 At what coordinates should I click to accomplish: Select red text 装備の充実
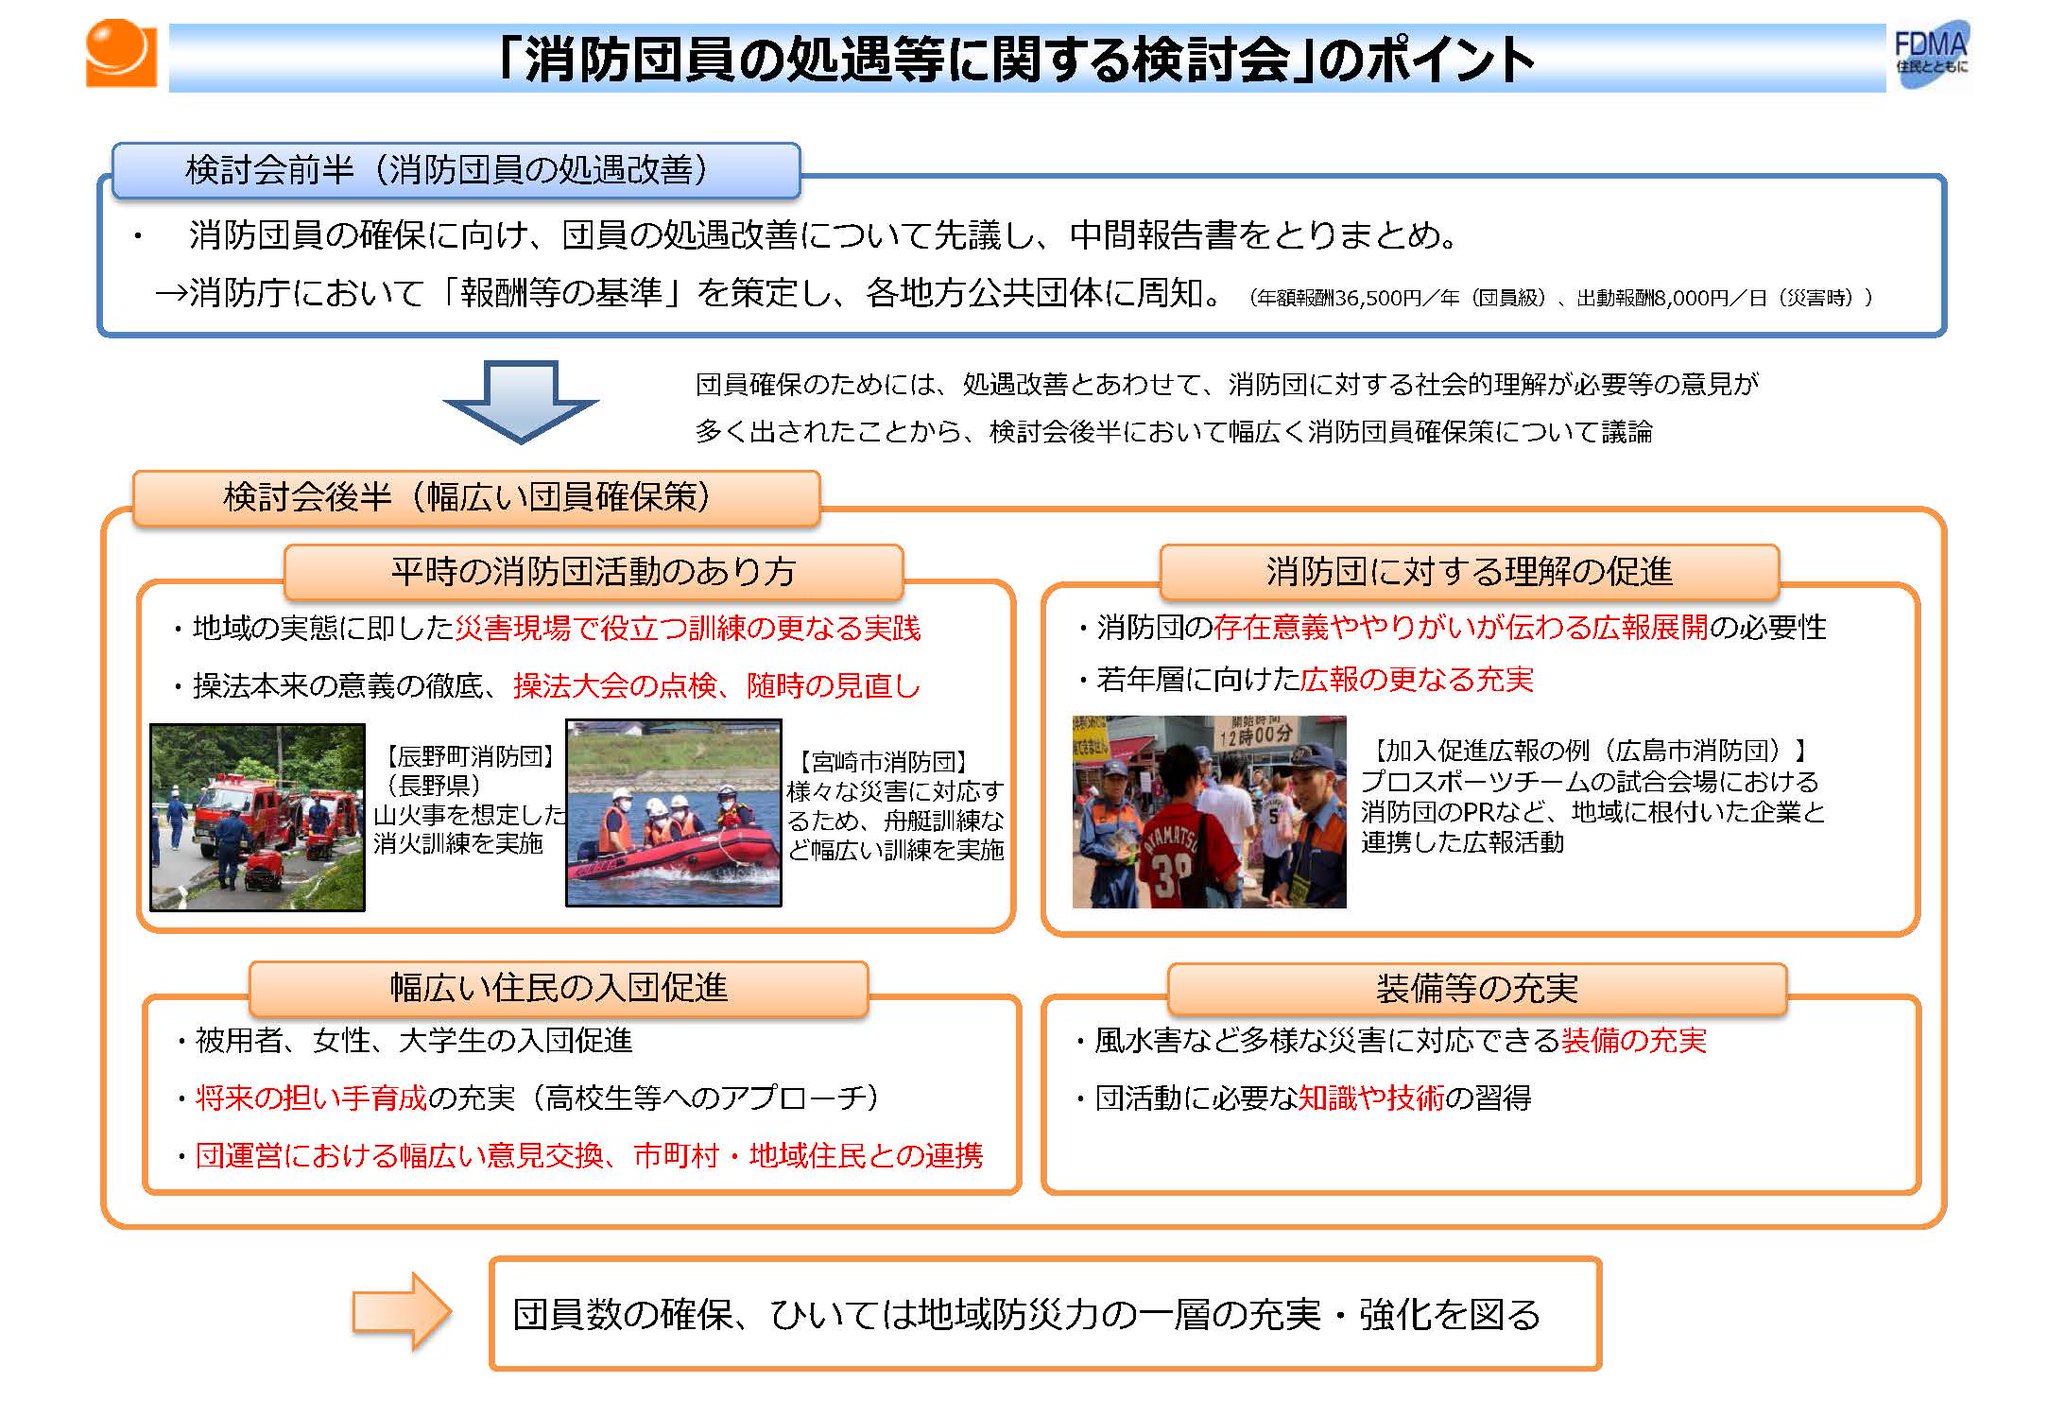(x=1633, y=1041)
